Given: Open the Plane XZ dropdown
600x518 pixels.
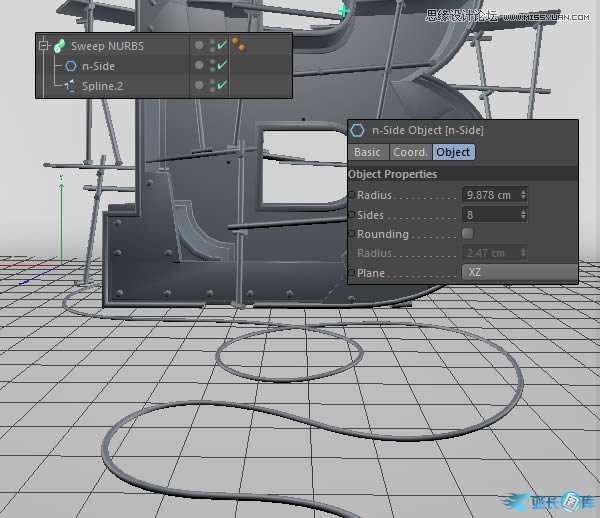Looking at the screenshot, I should pos(518,273).
